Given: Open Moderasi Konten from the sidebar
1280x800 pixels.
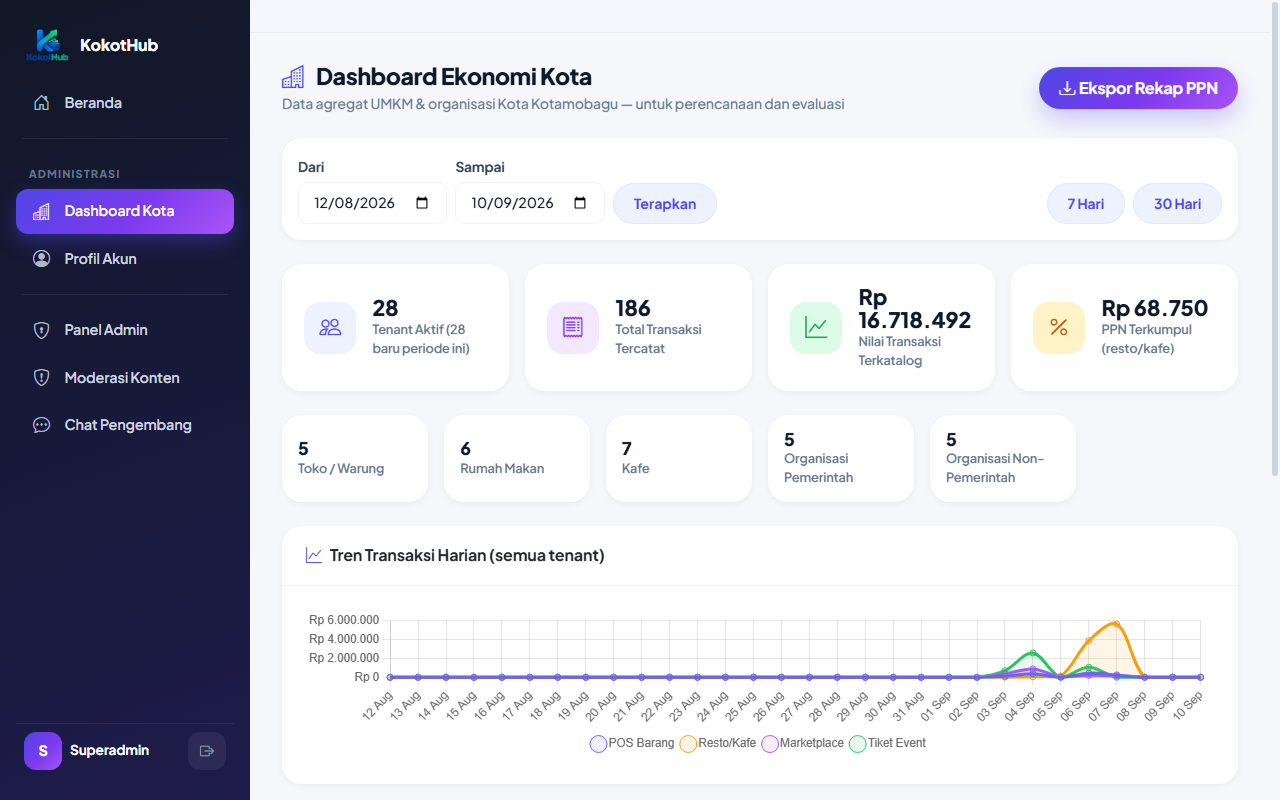Looking at the screenshot, I should point(125,378).
